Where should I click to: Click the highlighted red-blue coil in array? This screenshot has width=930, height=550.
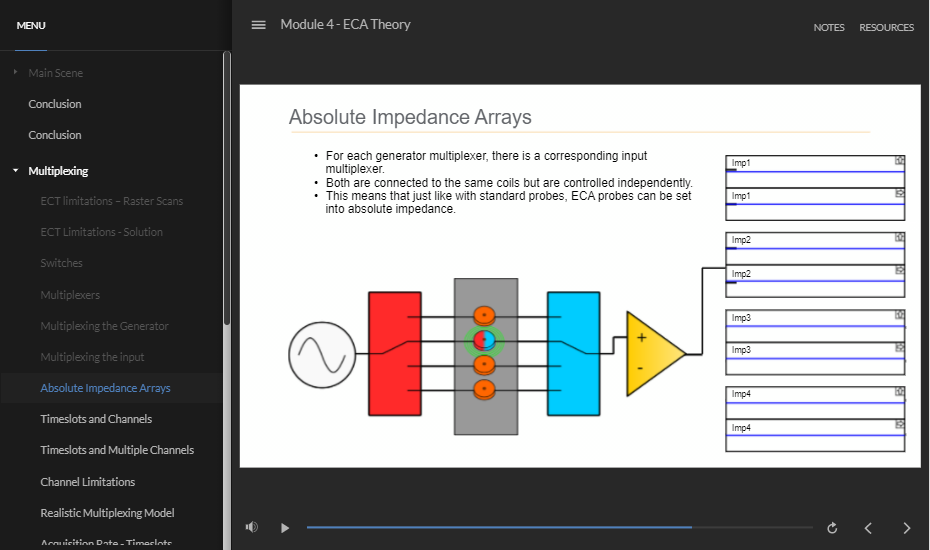(x=485, y=341)
